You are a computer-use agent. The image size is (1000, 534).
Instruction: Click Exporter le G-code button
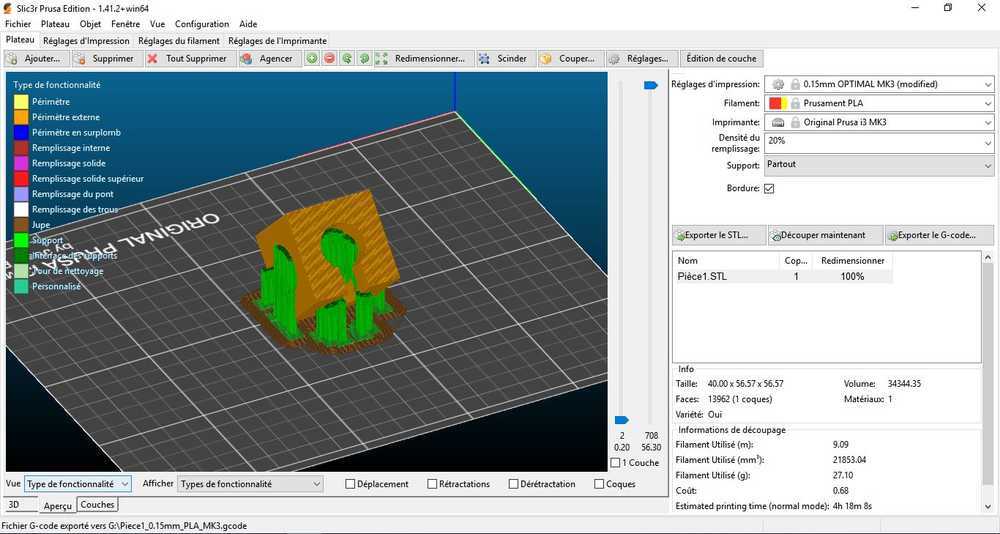939,235
